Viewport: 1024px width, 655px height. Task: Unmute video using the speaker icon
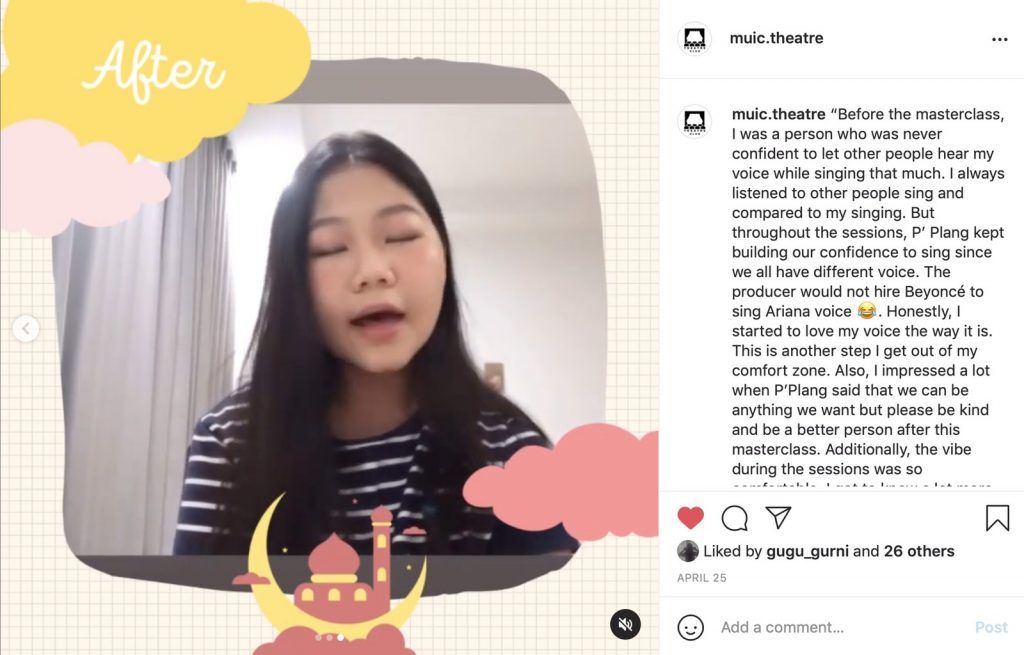point(625,624)
